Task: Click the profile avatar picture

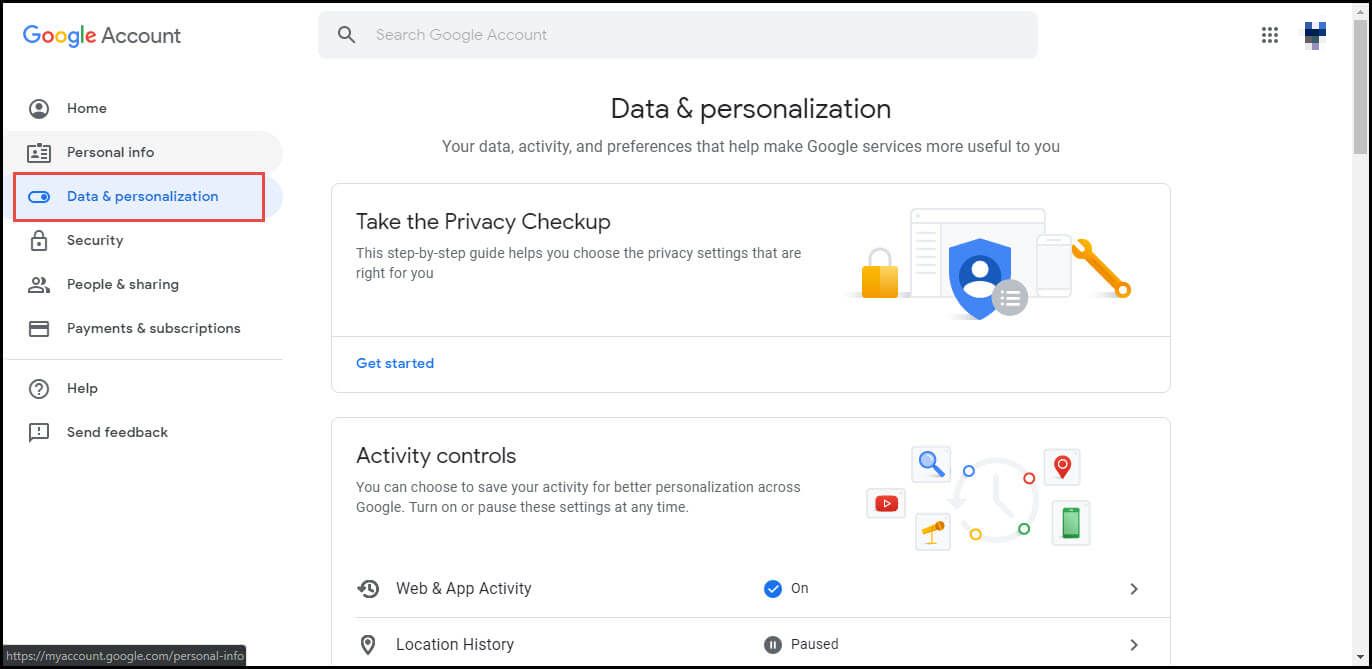Action: [x=1315, y=35]
